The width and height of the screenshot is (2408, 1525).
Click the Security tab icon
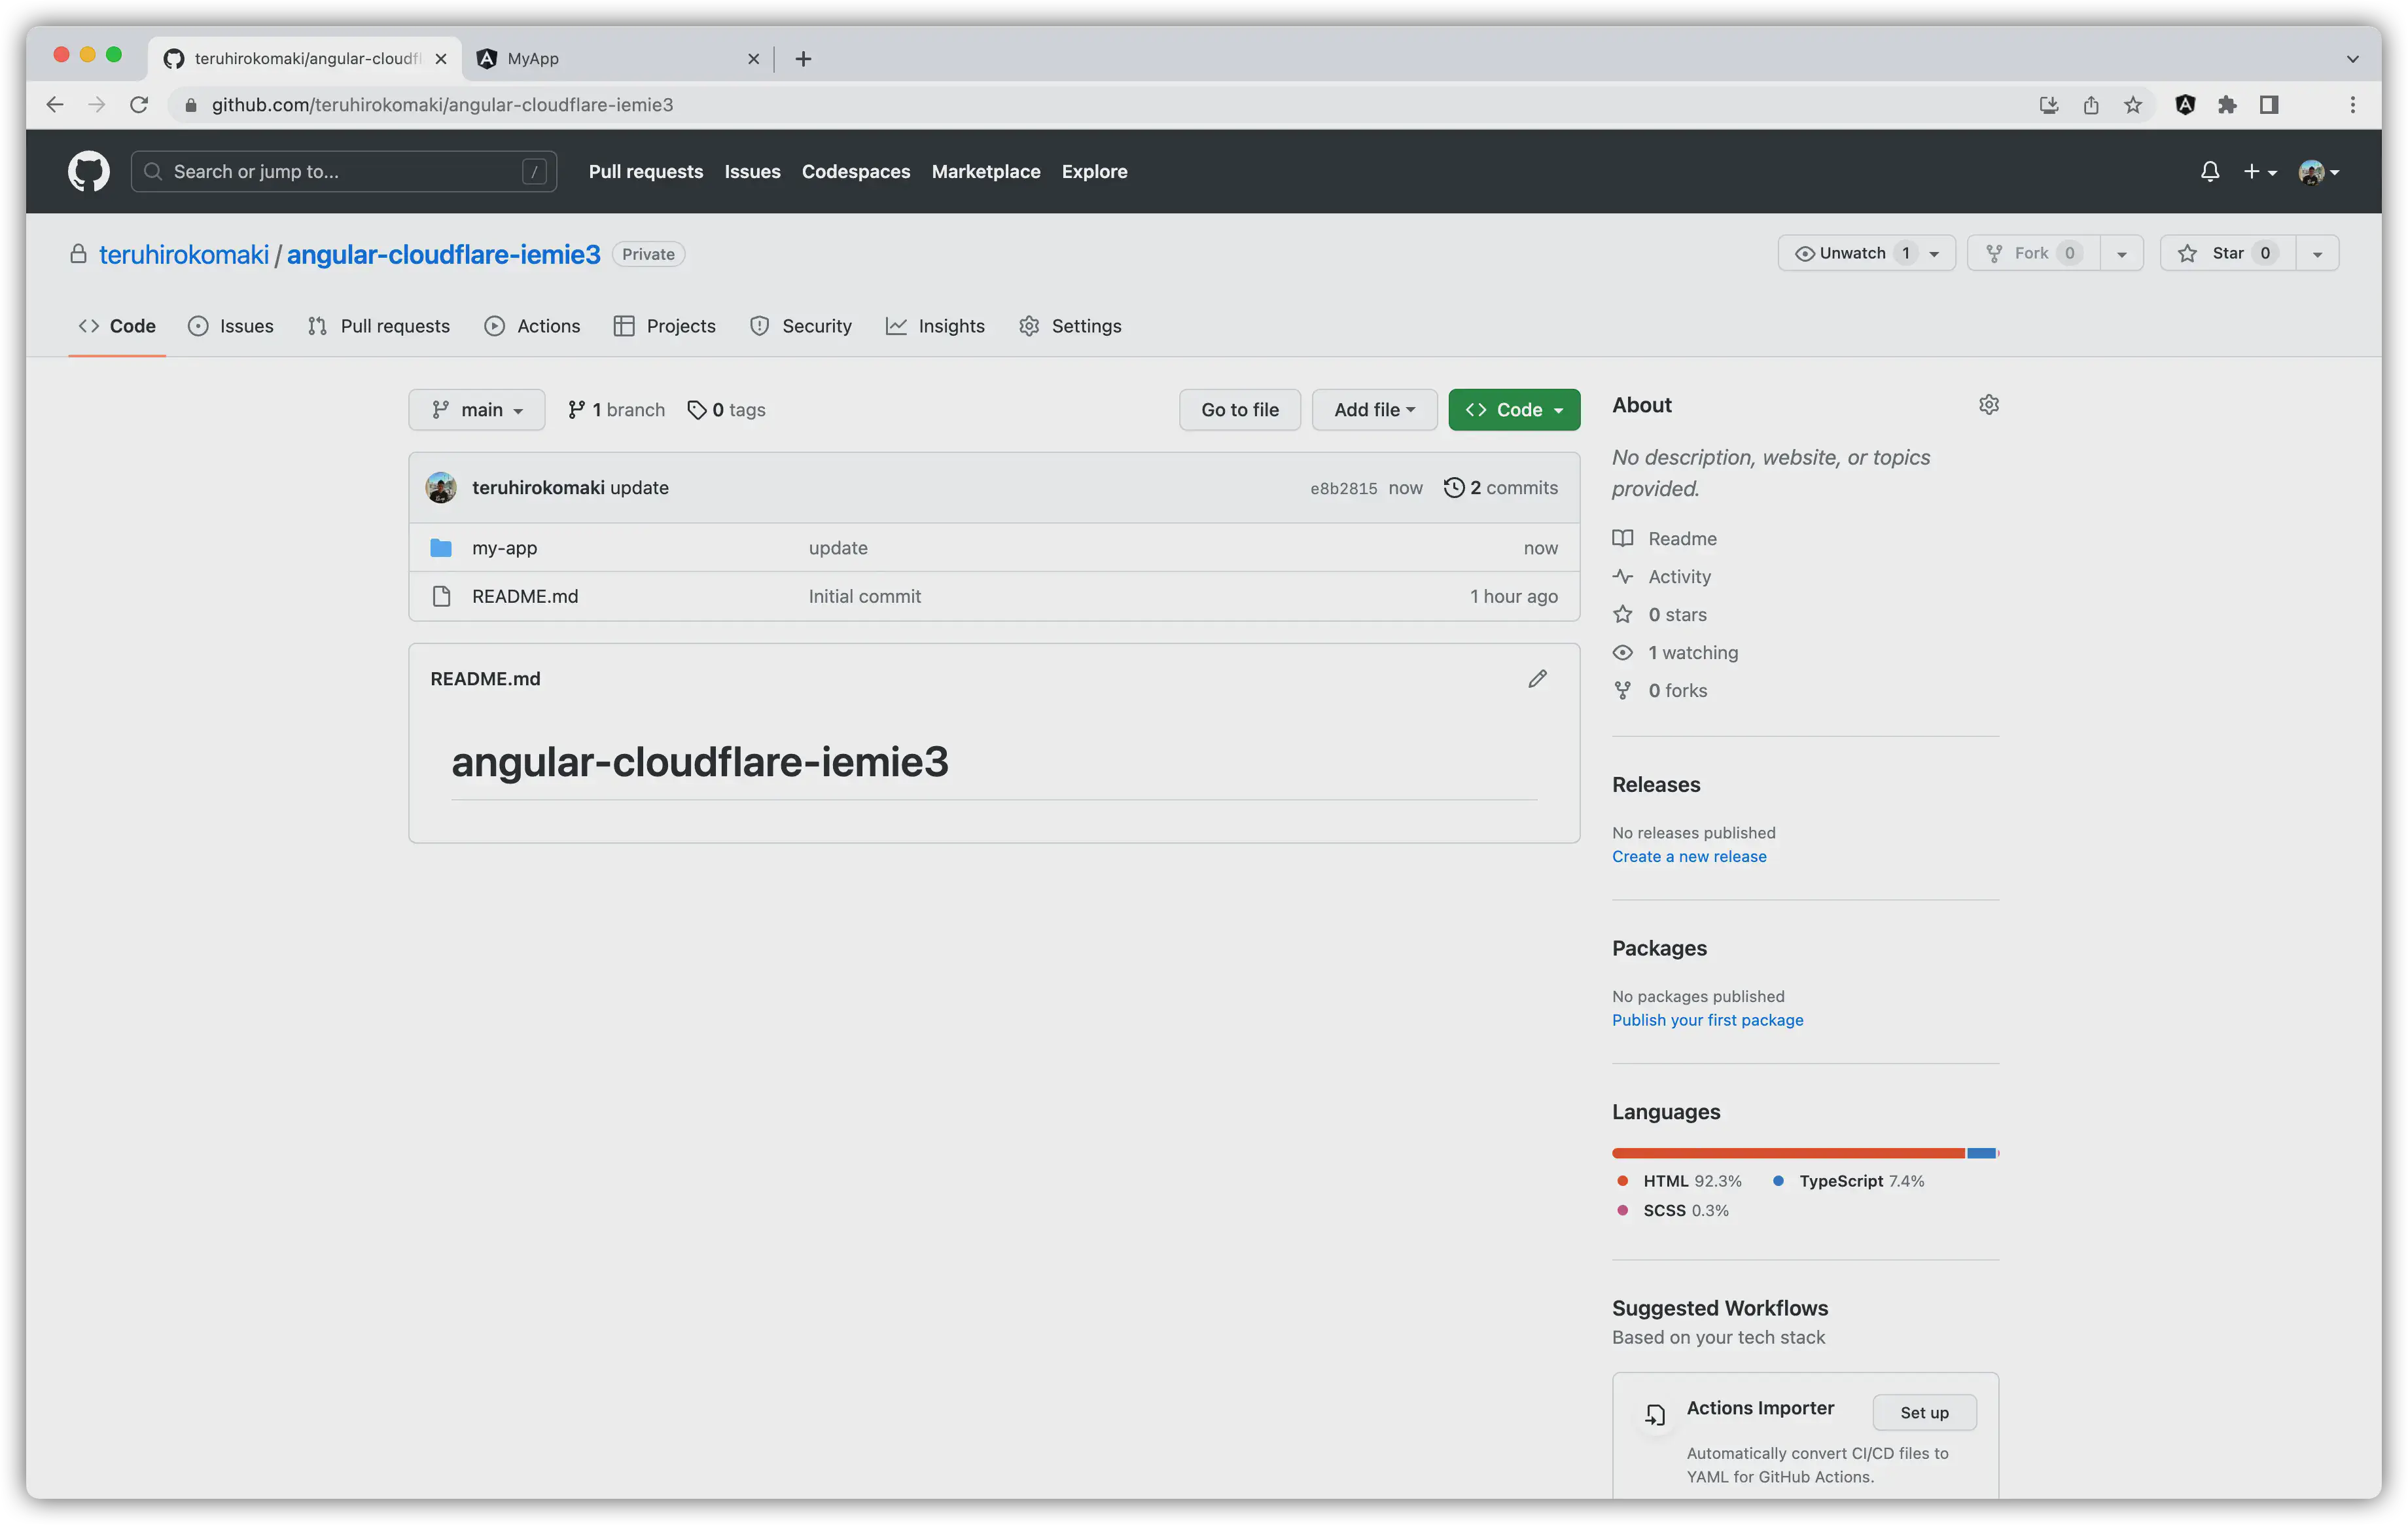click(758, 325)
